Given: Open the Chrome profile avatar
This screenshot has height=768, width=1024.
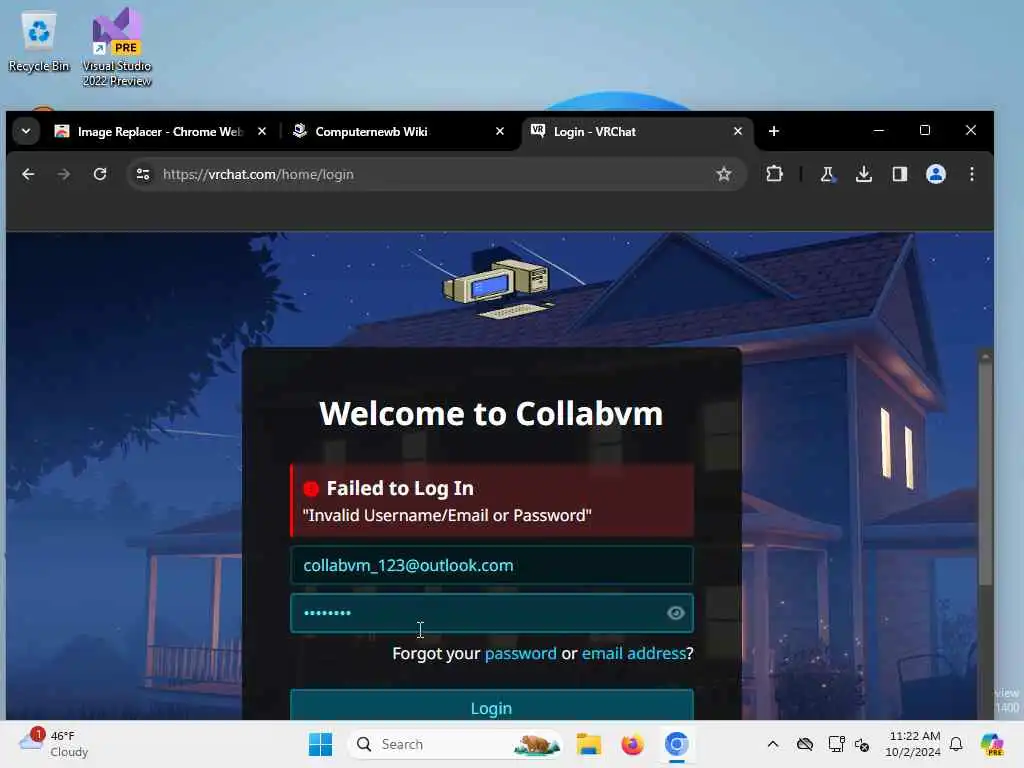Looking at the screenshot, I should (x=936, y=174).
